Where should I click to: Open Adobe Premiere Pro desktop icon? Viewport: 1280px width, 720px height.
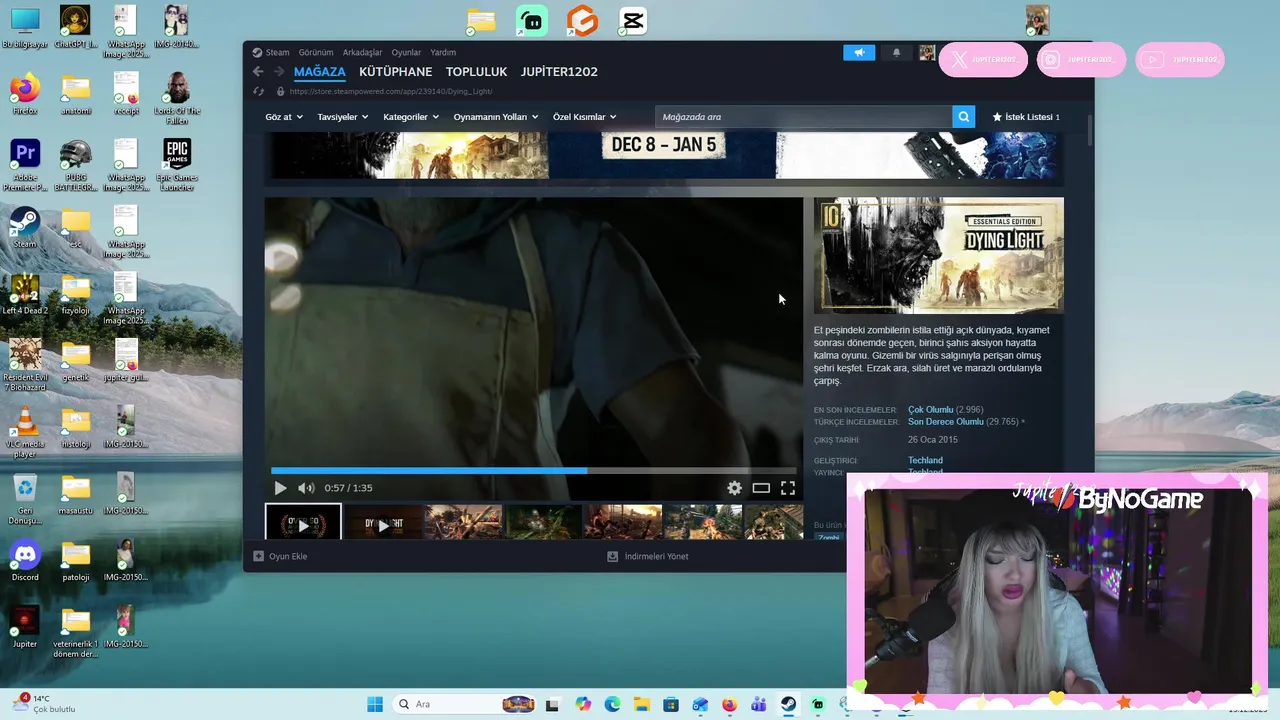click(25, 165)
